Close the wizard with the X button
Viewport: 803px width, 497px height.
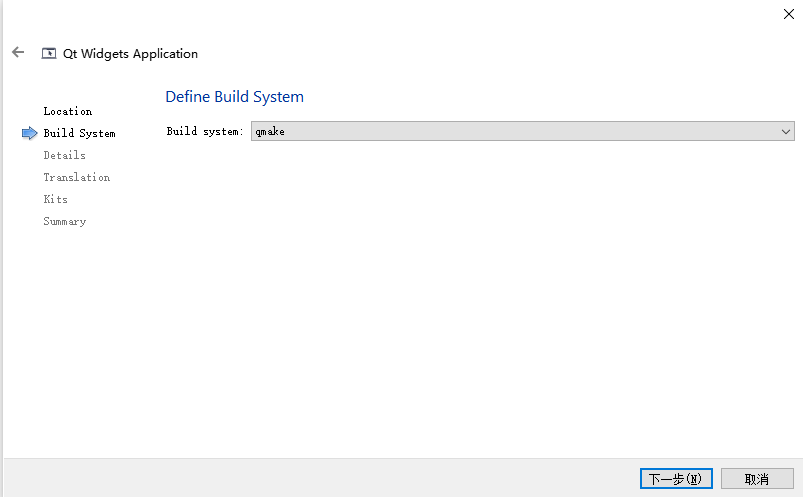click(789, 14)
